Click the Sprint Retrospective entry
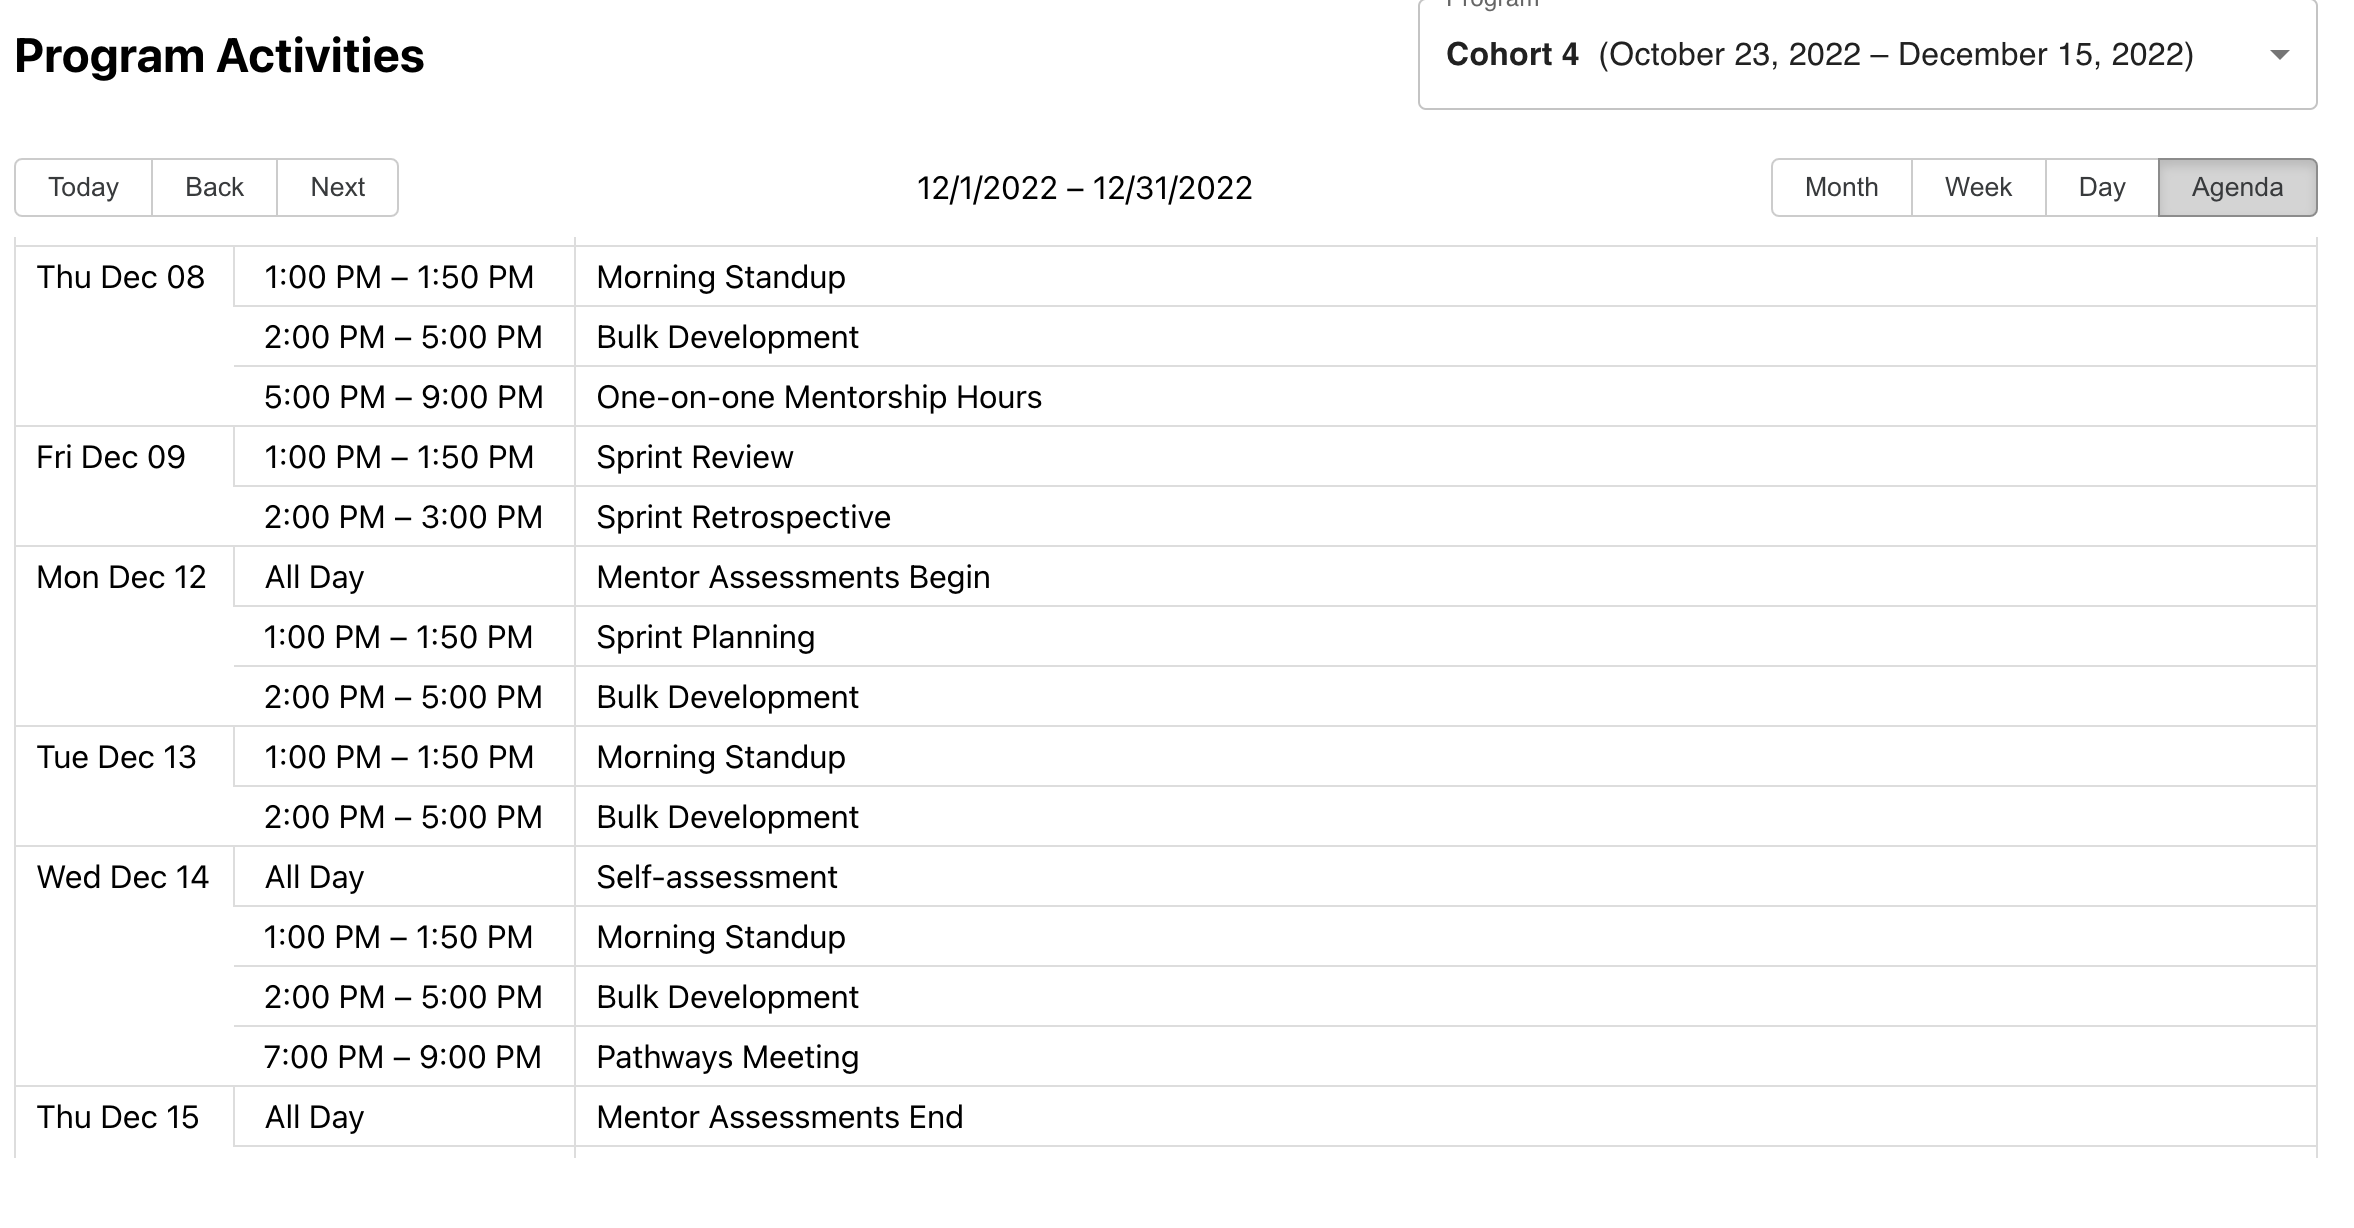Viewport: 2354px width, 1228px height. tap(743, 517)
